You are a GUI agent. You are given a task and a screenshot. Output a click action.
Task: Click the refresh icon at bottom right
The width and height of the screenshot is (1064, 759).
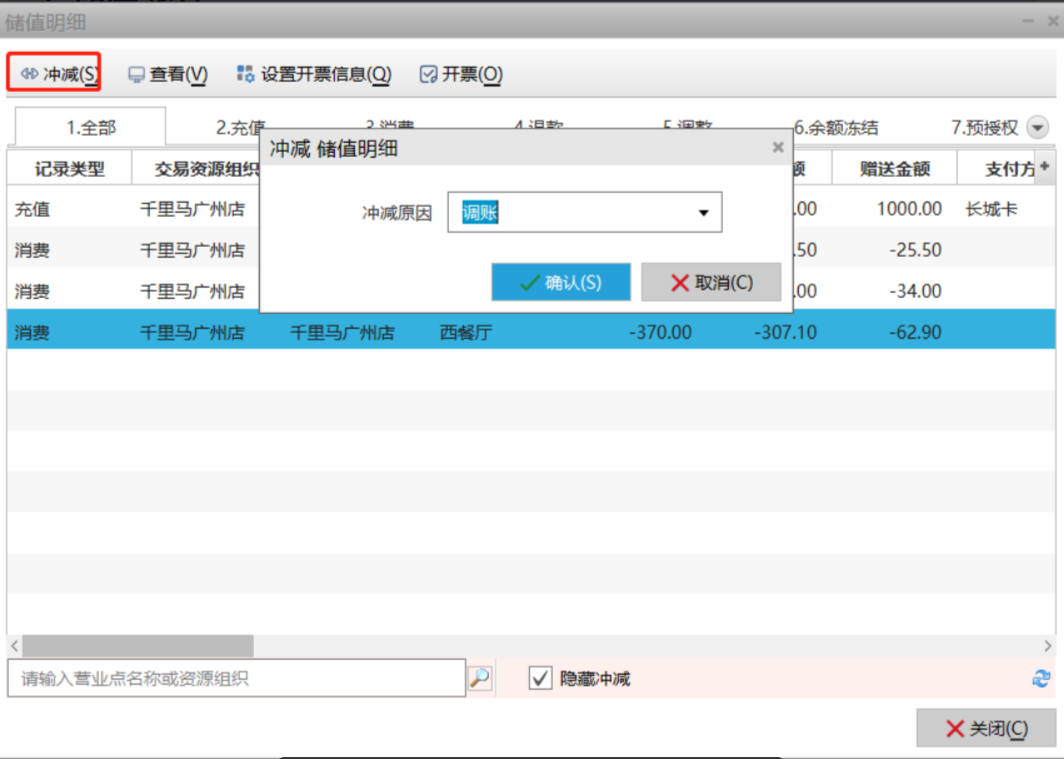pos(1041,678)
